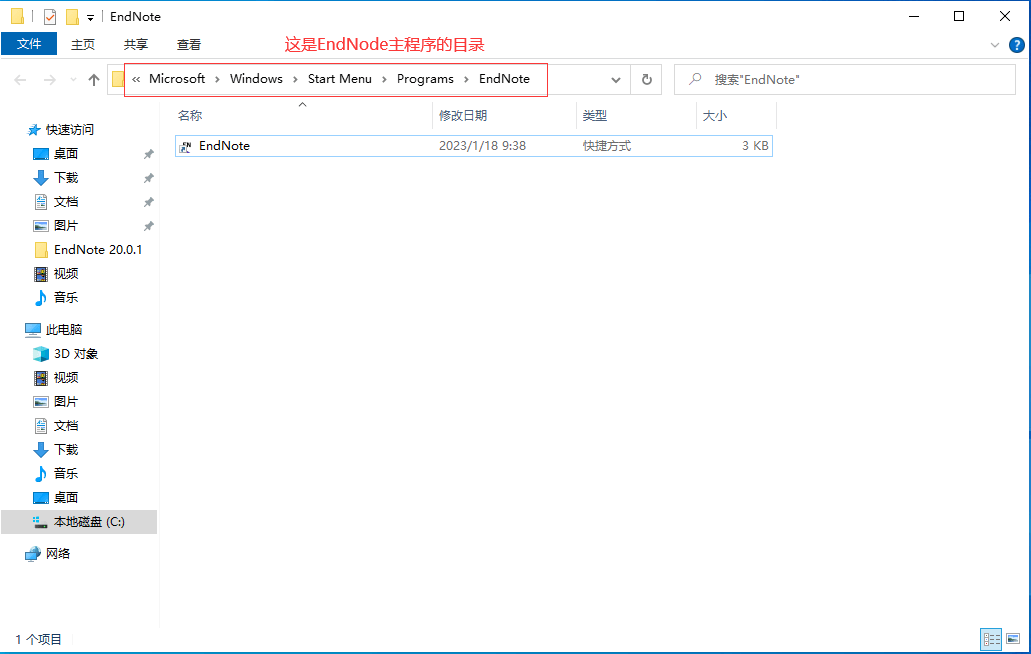This screenshot has width=1031, height=654.
Task: Click the pin icon beside 文档
Action: 149,202
